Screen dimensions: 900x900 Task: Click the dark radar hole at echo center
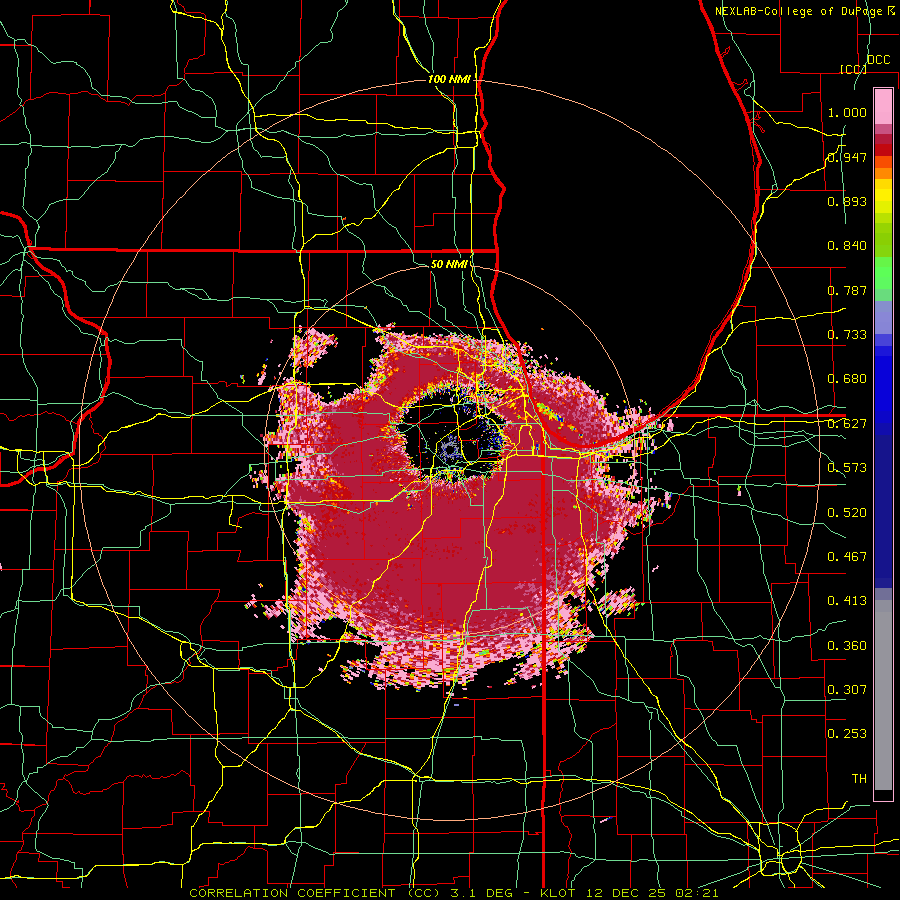click(453, 432)
